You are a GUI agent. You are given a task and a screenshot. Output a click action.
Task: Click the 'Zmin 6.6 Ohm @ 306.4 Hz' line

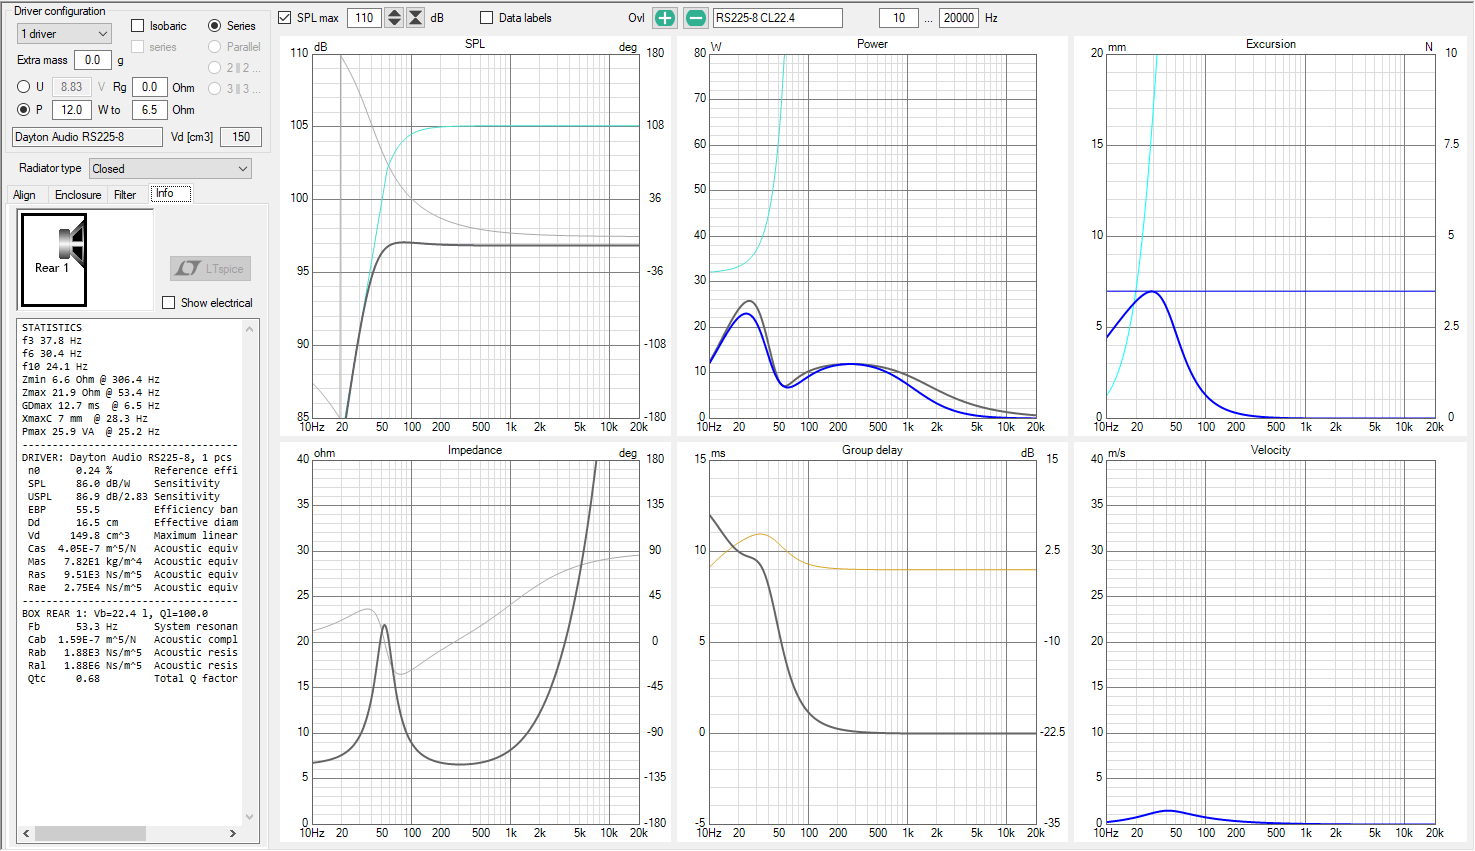click(91, 380)
